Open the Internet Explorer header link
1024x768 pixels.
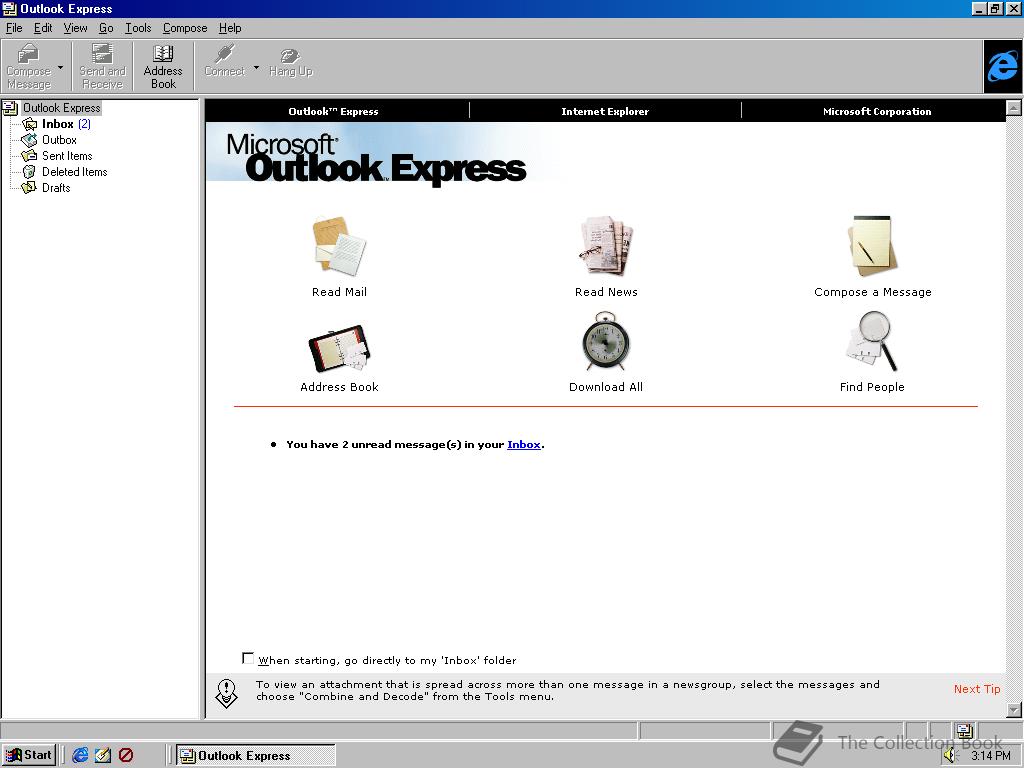click(605, 112)
